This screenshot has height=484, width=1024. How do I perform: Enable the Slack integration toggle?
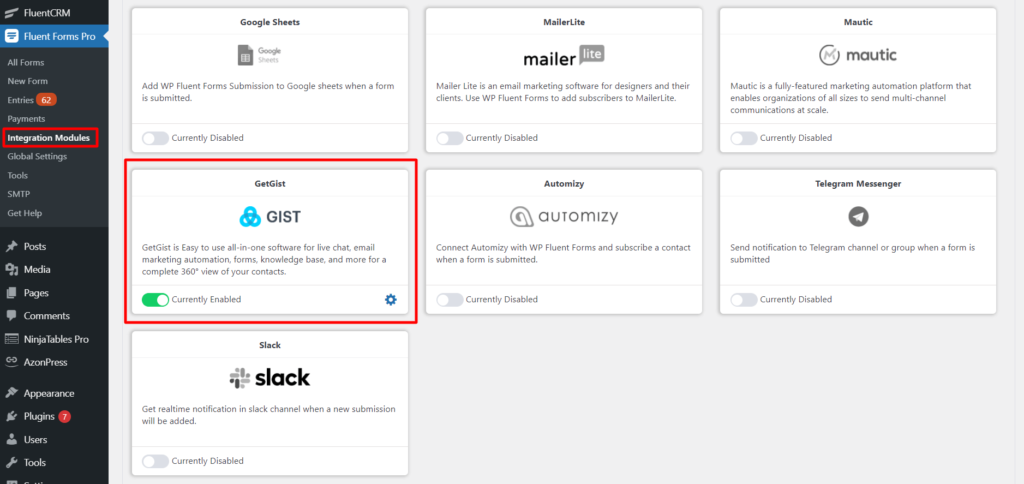tap(155, 461)
